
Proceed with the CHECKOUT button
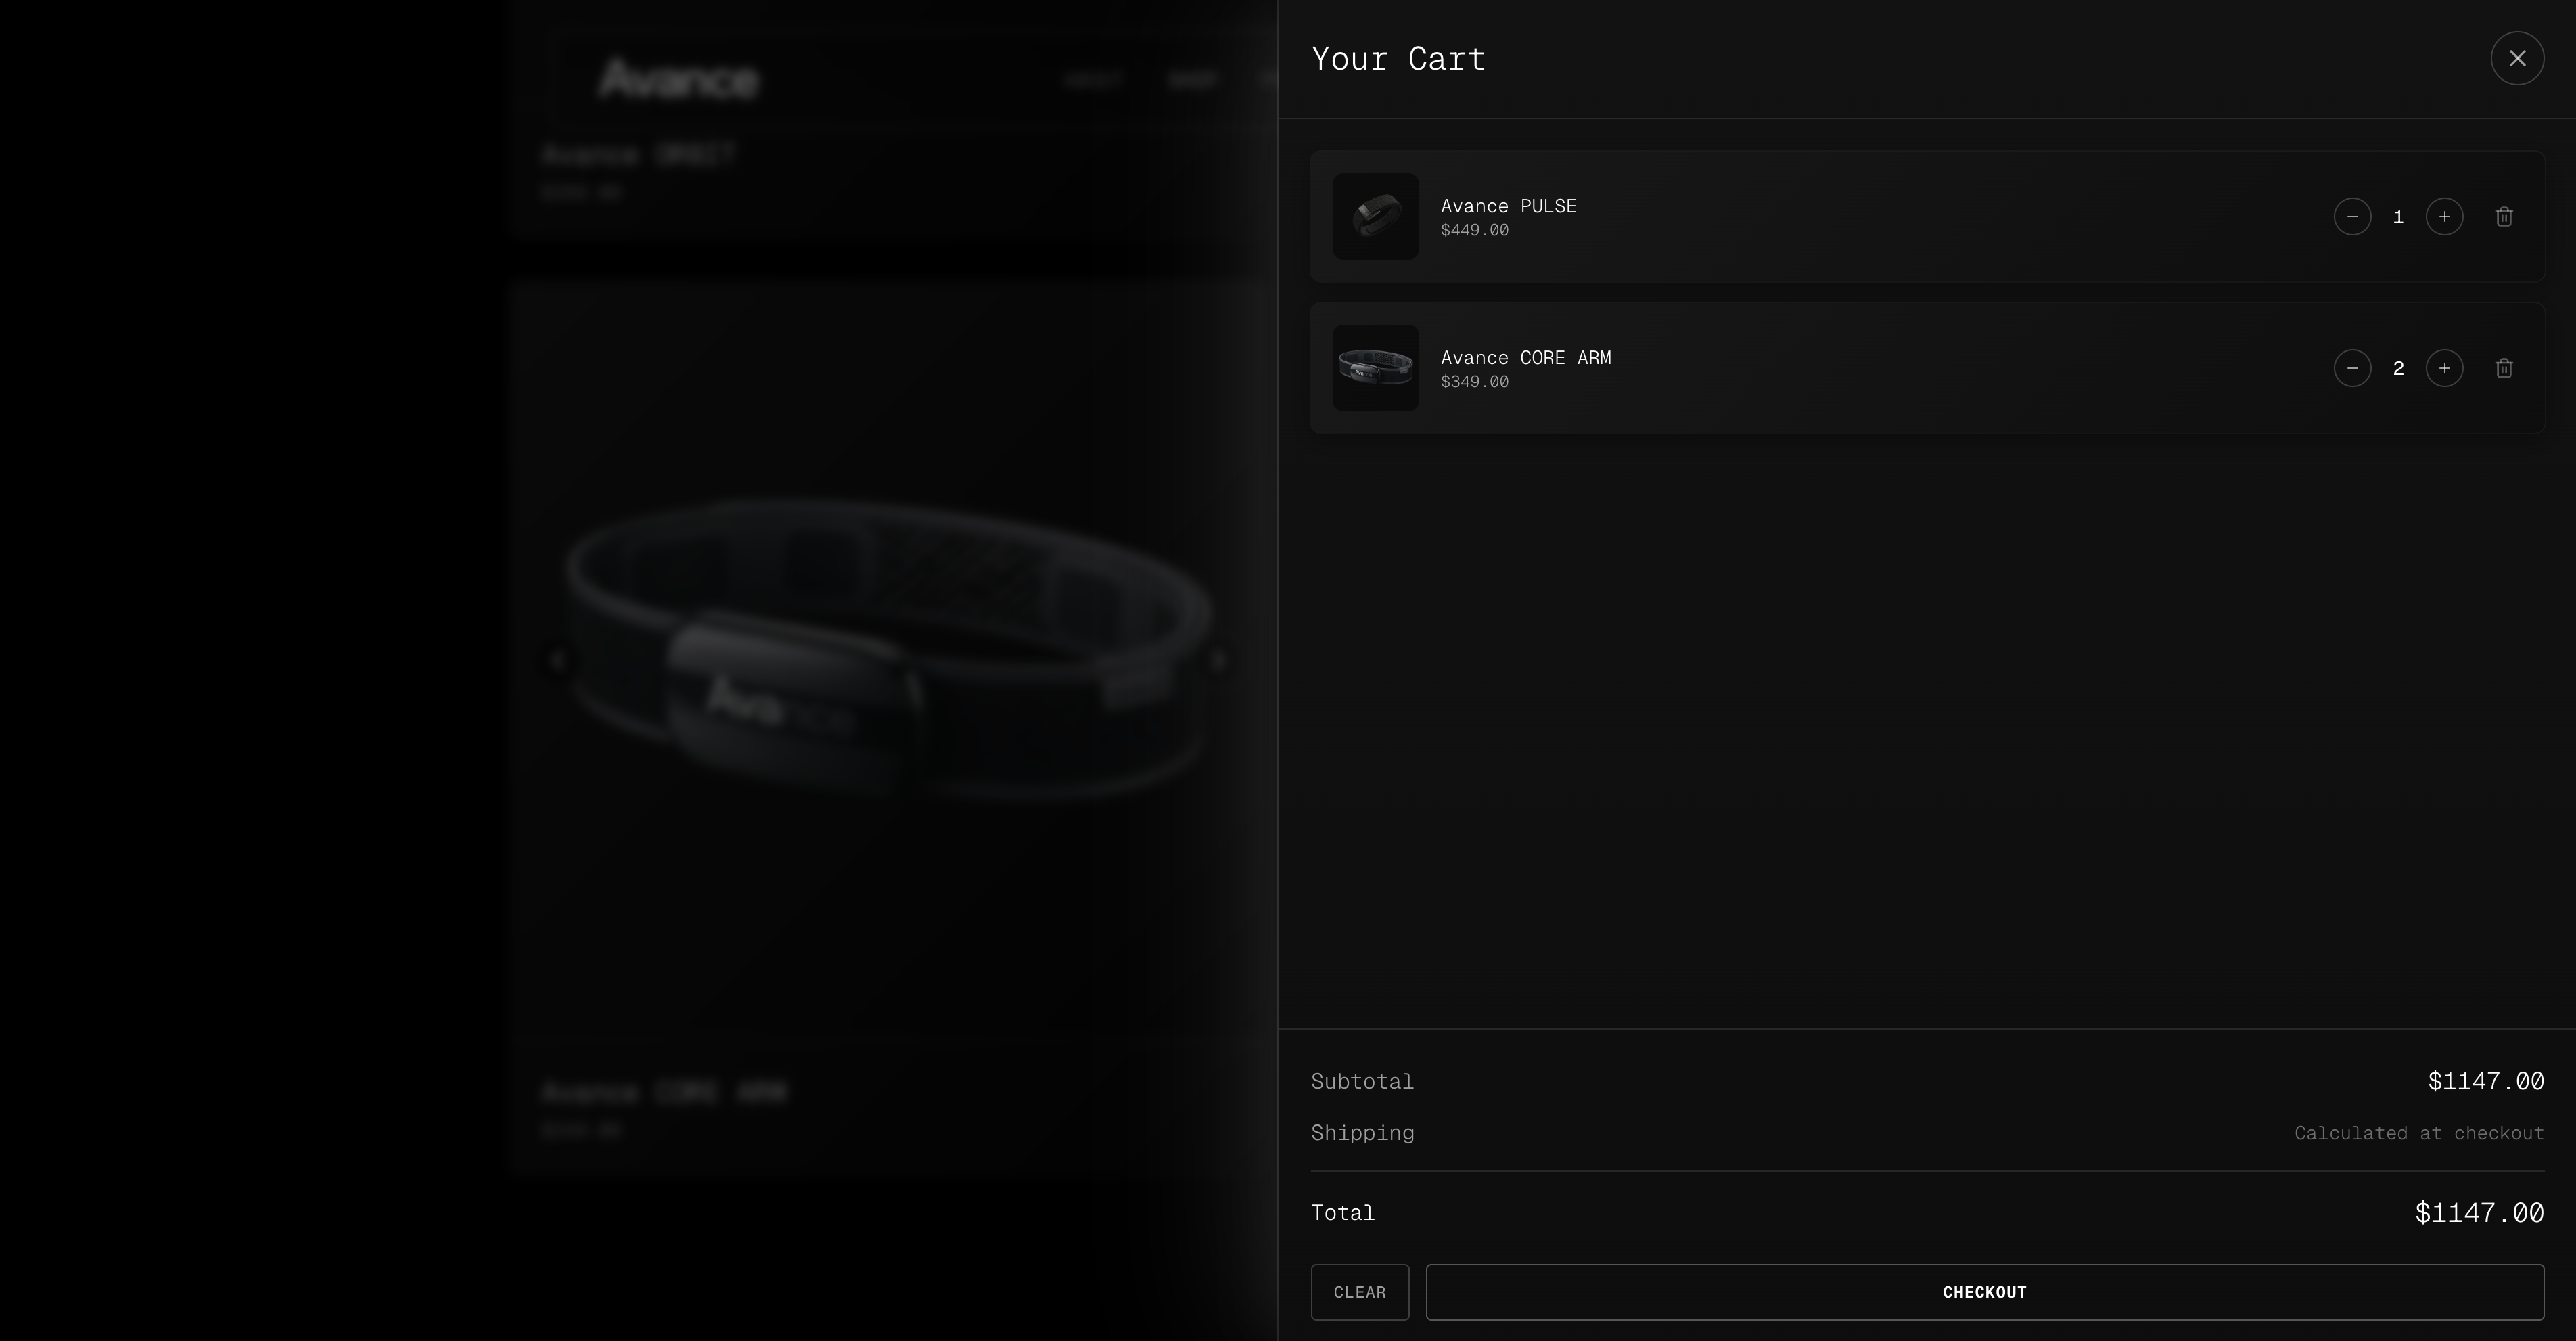[1984, 1292]
